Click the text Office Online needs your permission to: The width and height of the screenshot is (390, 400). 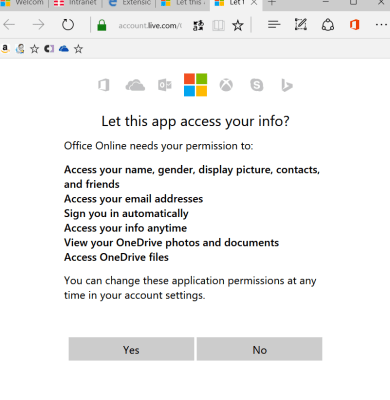tap(159, 146)
